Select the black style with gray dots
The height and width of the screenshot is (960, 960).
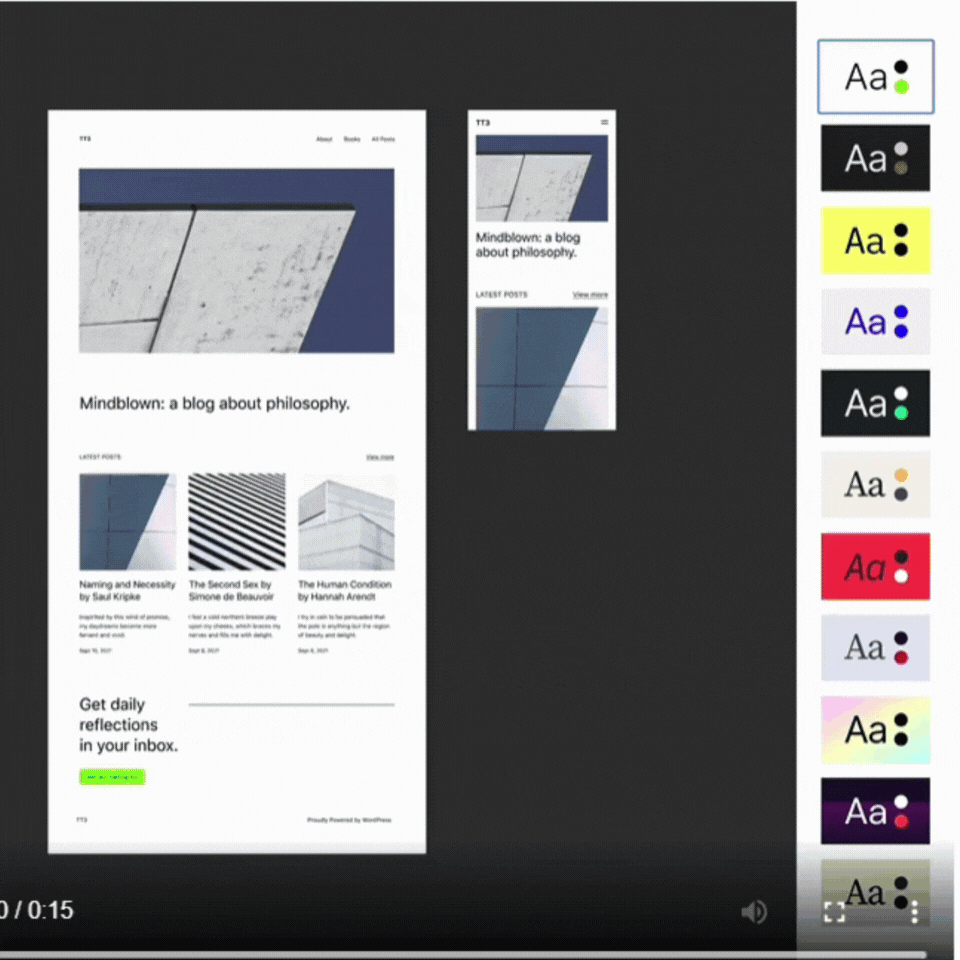(875, 158)
